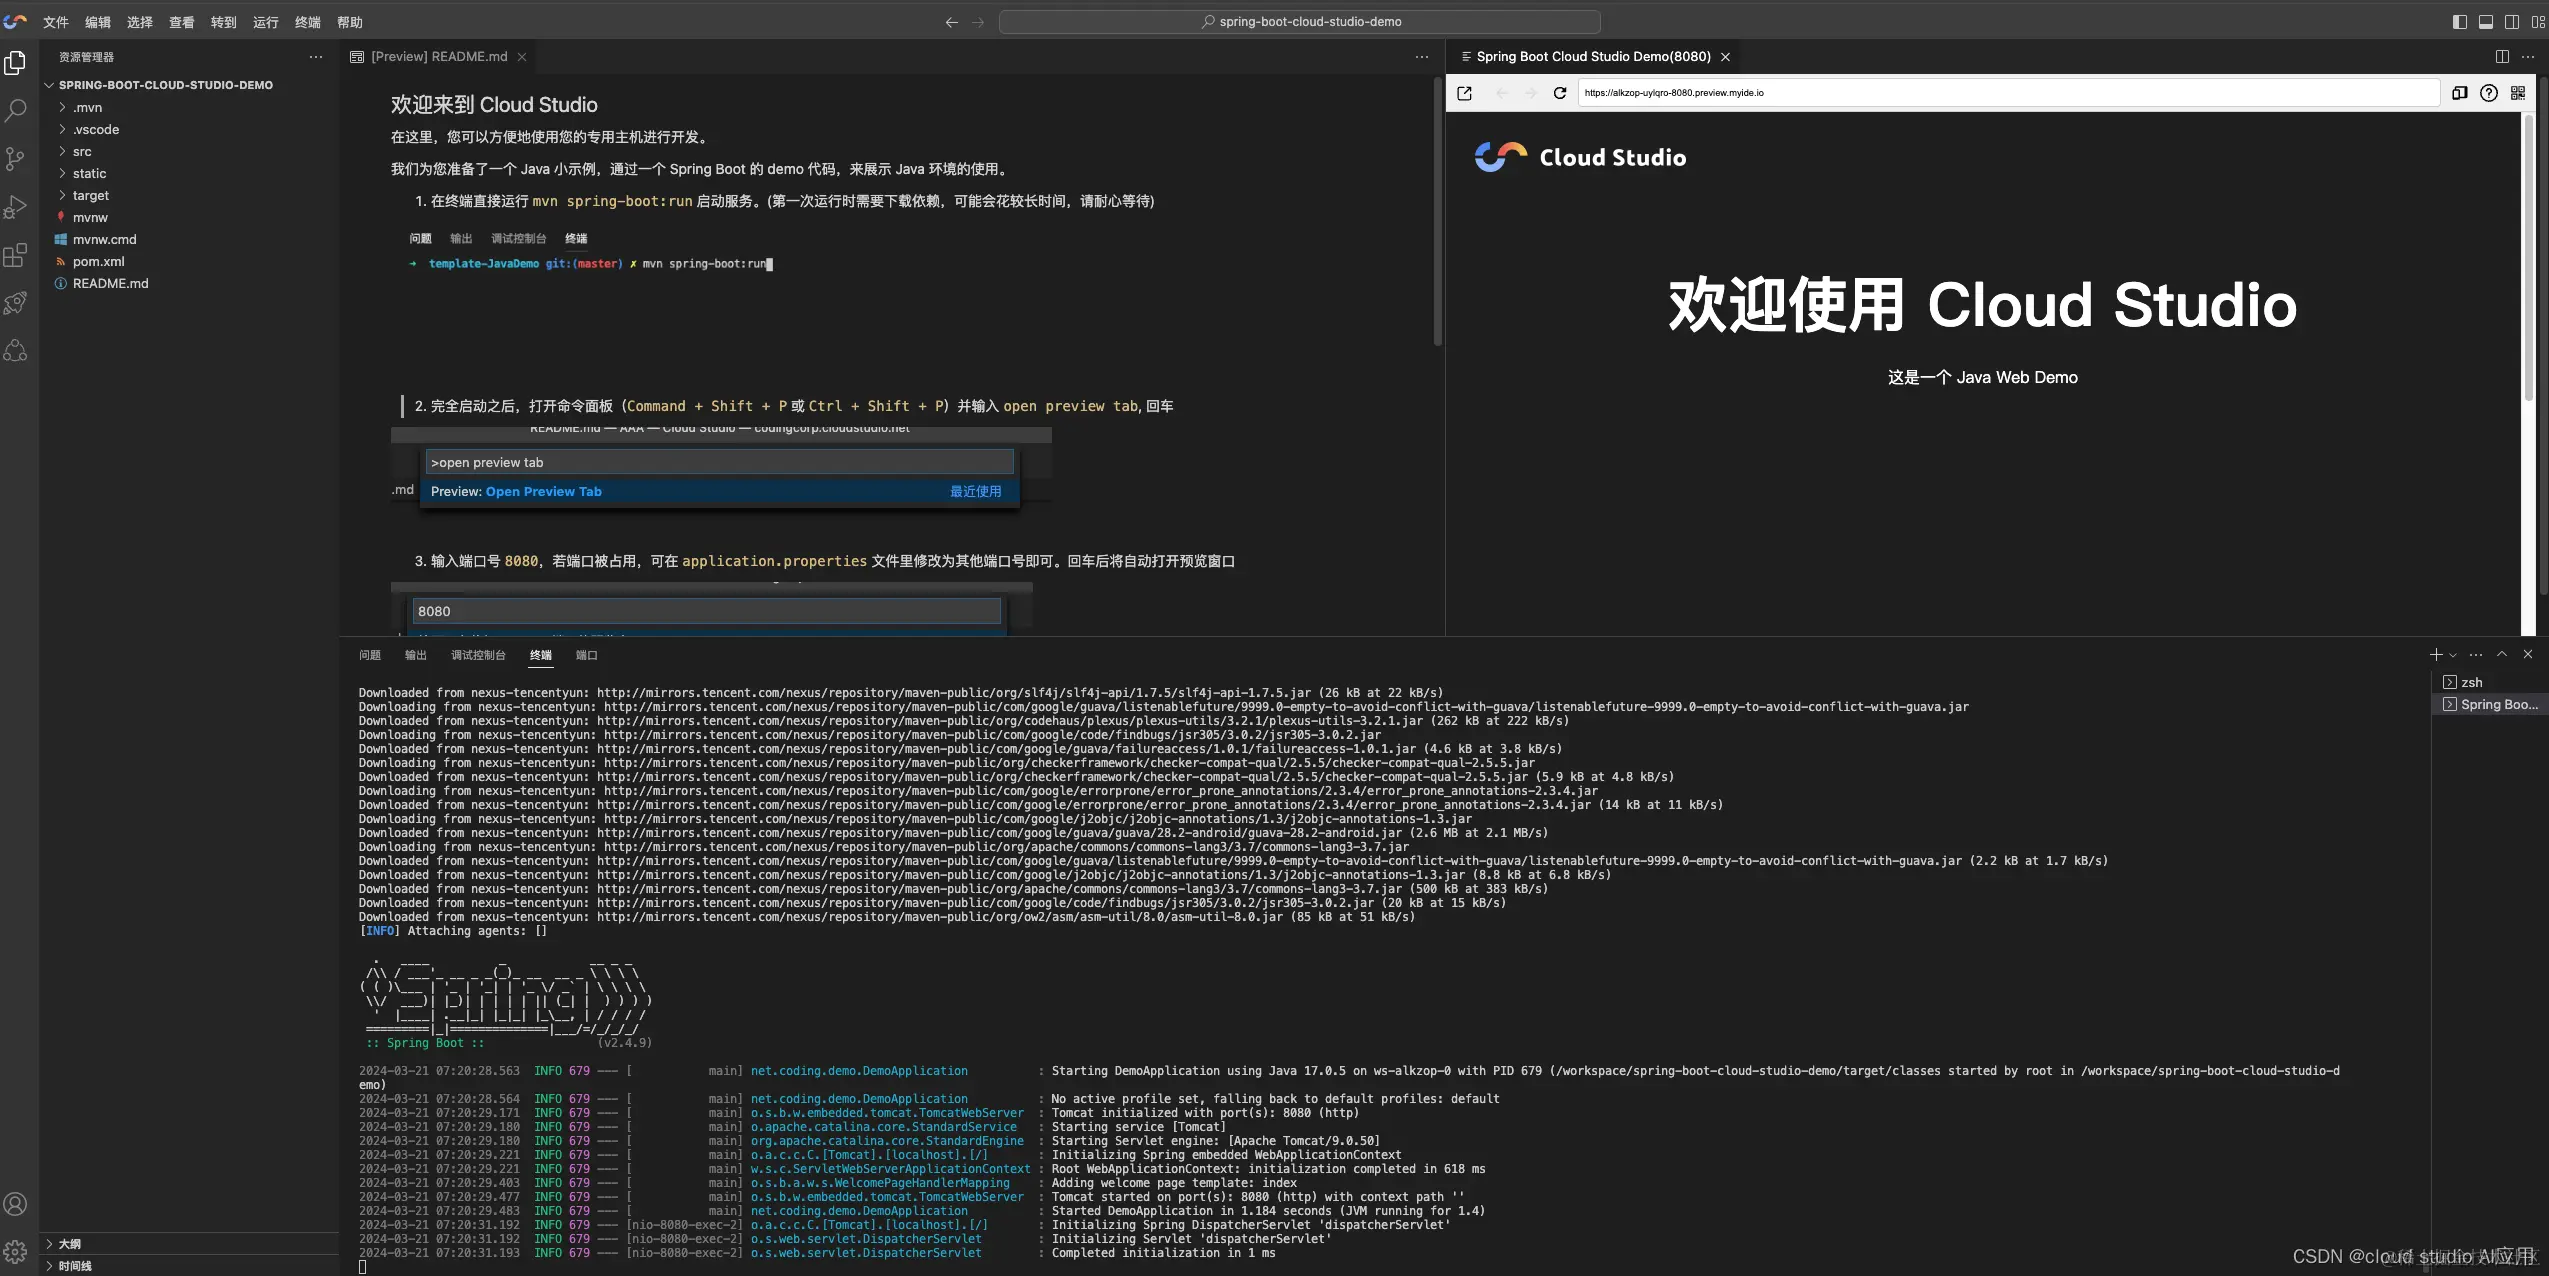Open pom.xml in the explorer
The width and height of the screenshot is (2549, 1276).
98,262
